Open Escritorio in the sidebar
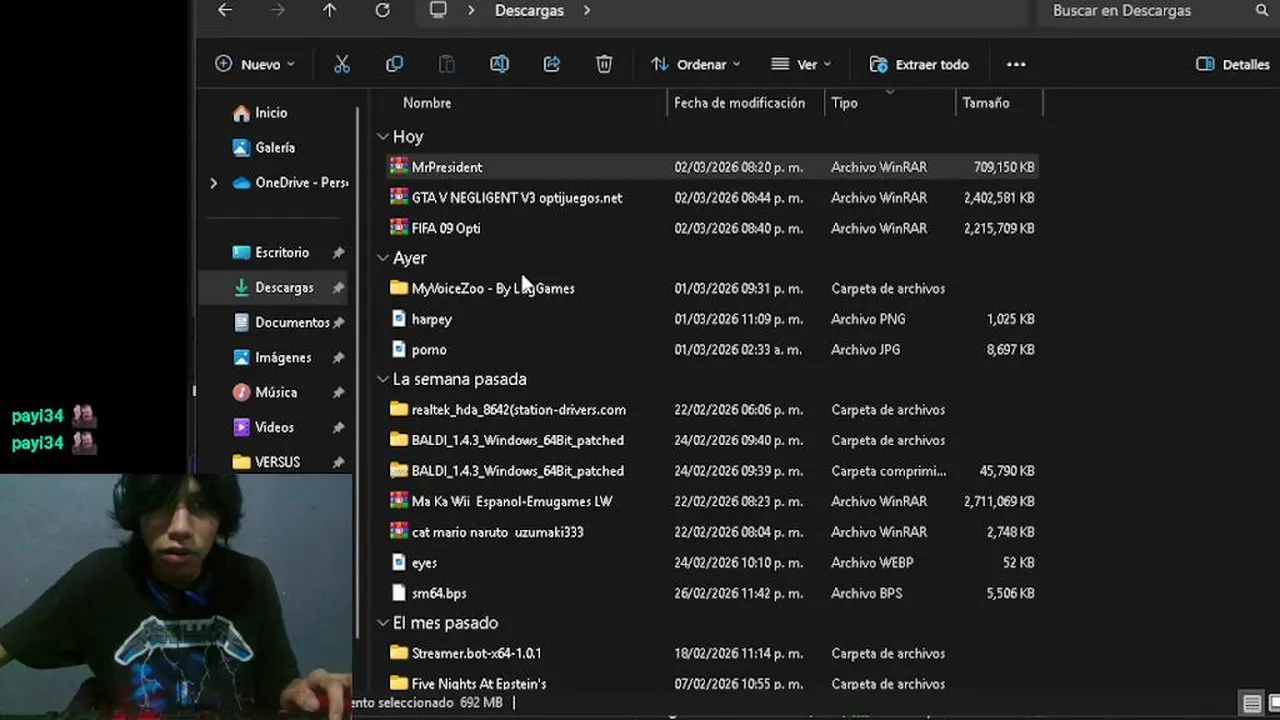 (x=271, y=253)
